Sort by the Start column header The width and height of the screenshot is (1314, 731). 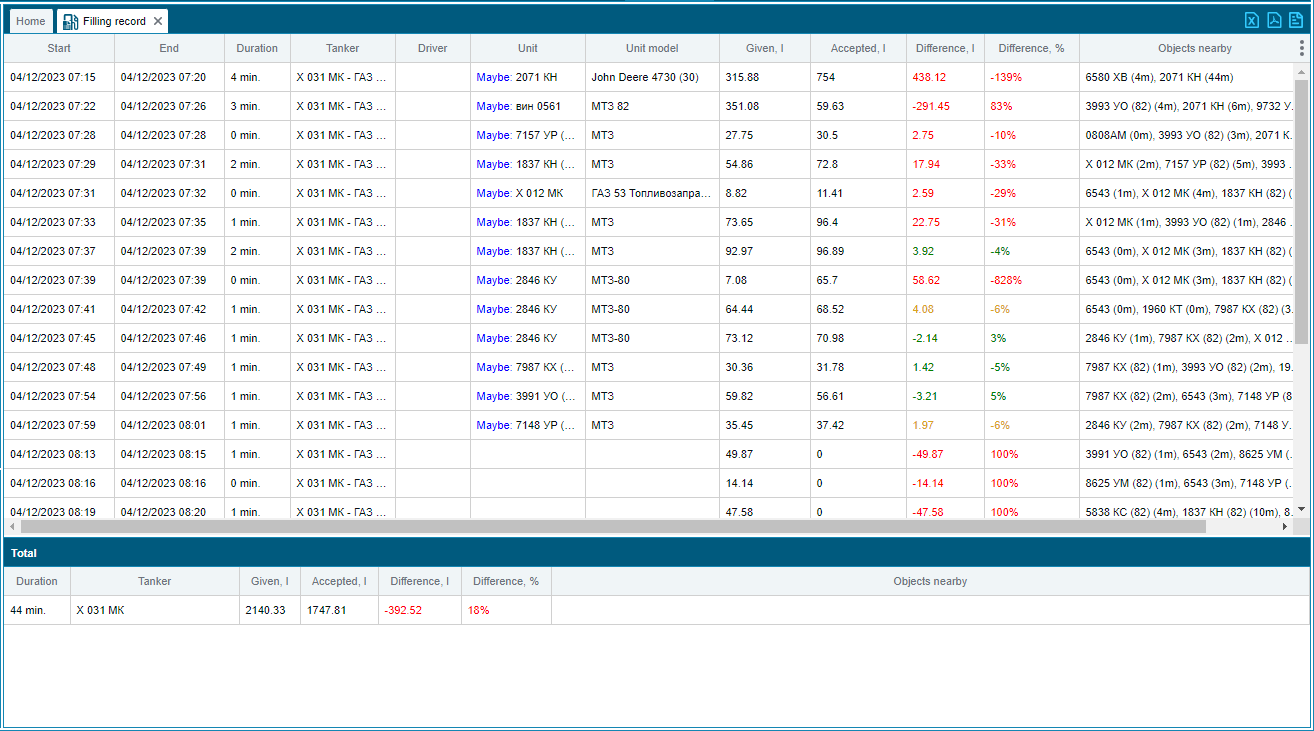click(x=59, y=48)
